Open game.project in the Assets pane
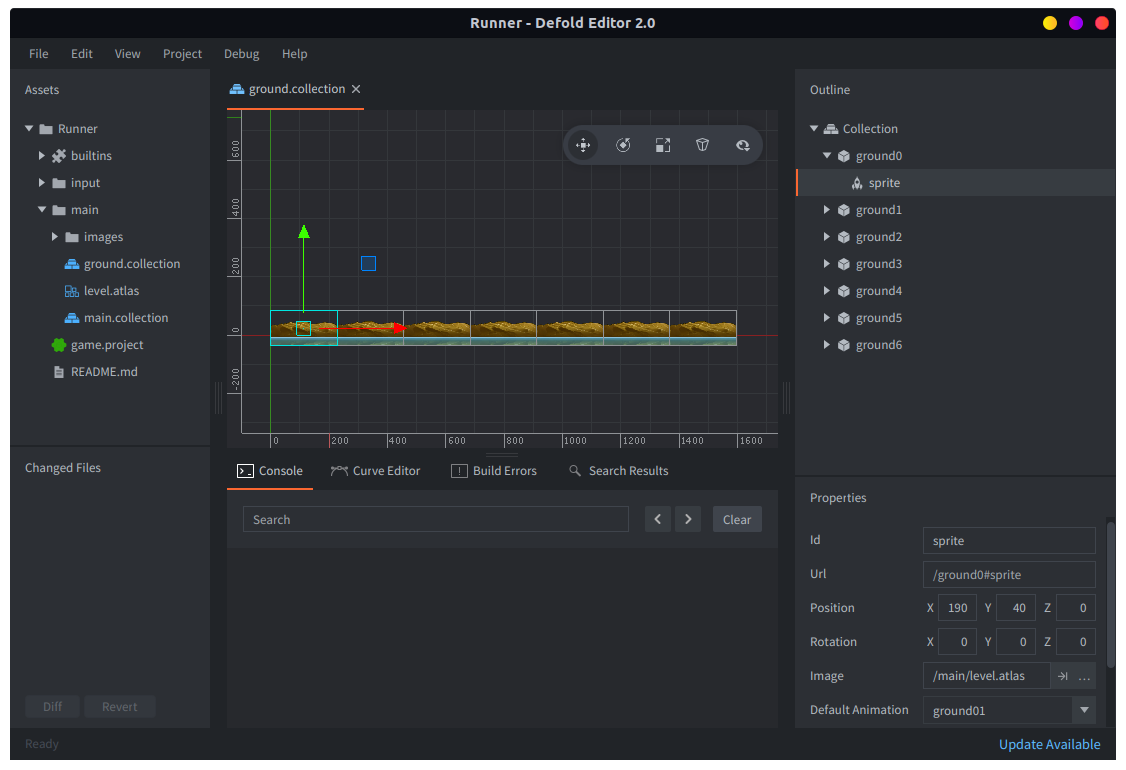This screenshot has width=1126, height=770. tap(107, 345)
